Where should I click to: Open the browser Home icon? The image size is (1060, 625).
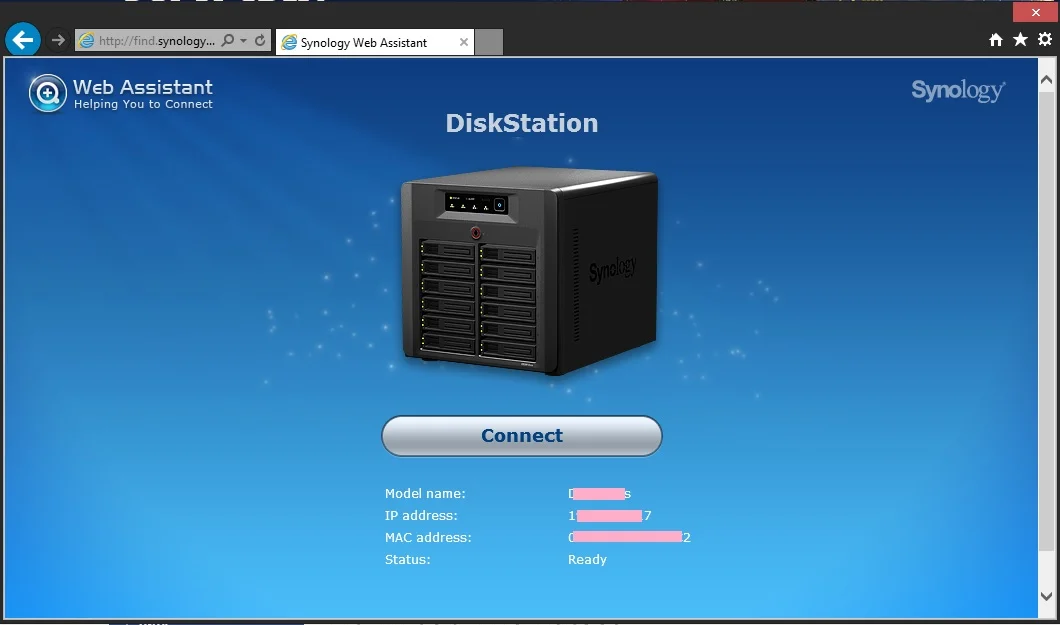click(996, 40)
